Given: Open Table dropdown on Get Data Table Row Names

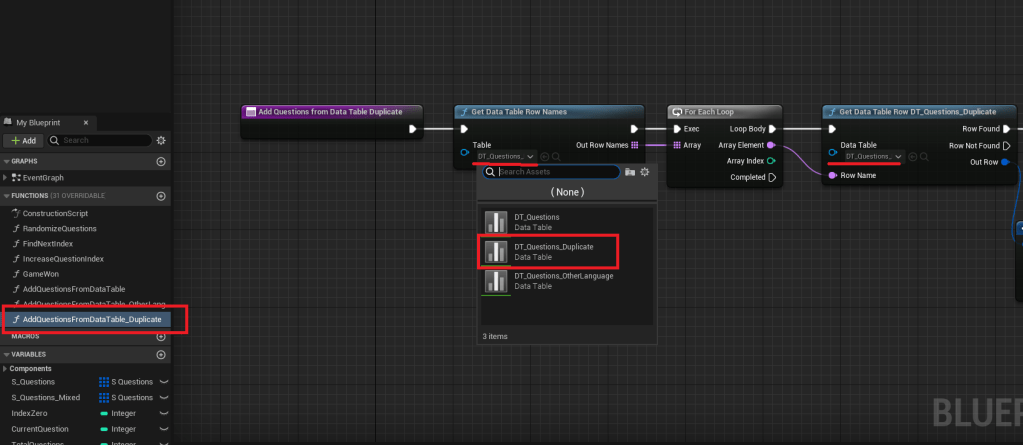Looking at the screenshot, I should click(507, 157).
